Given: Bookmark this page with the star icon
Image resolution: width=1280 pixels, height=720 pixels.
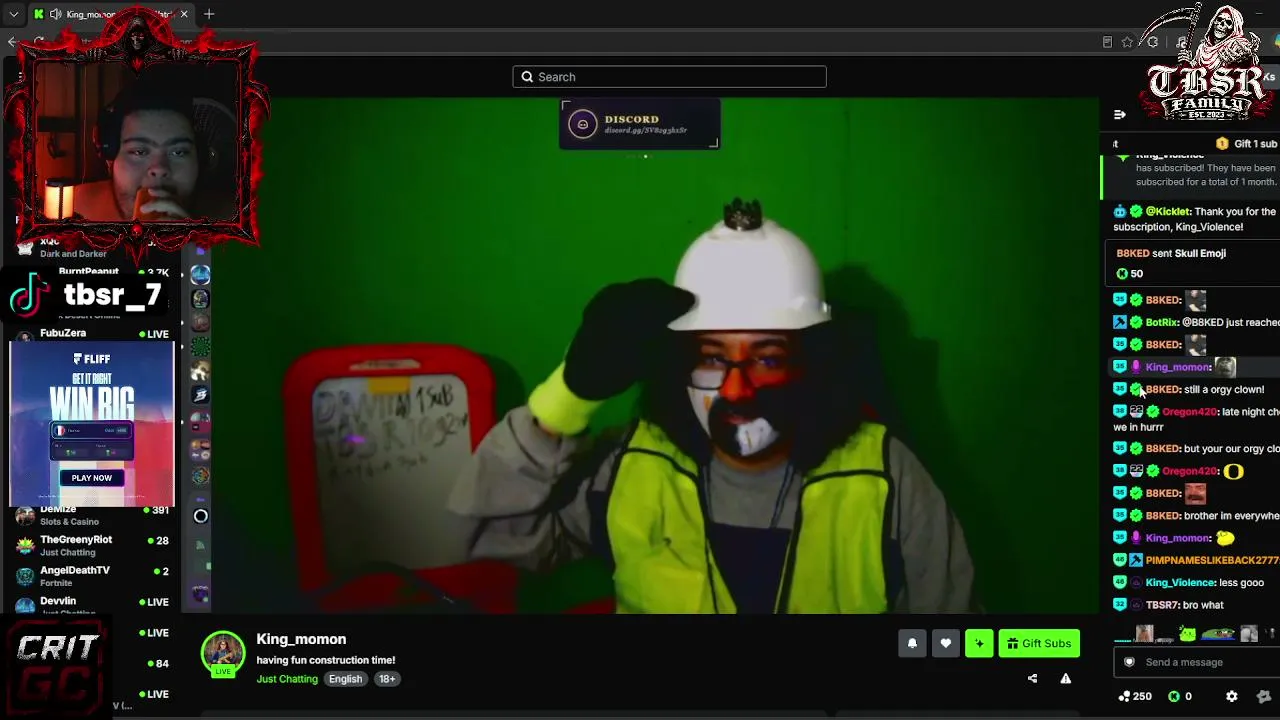Looking at the screenshot, I should point(1127,42).
